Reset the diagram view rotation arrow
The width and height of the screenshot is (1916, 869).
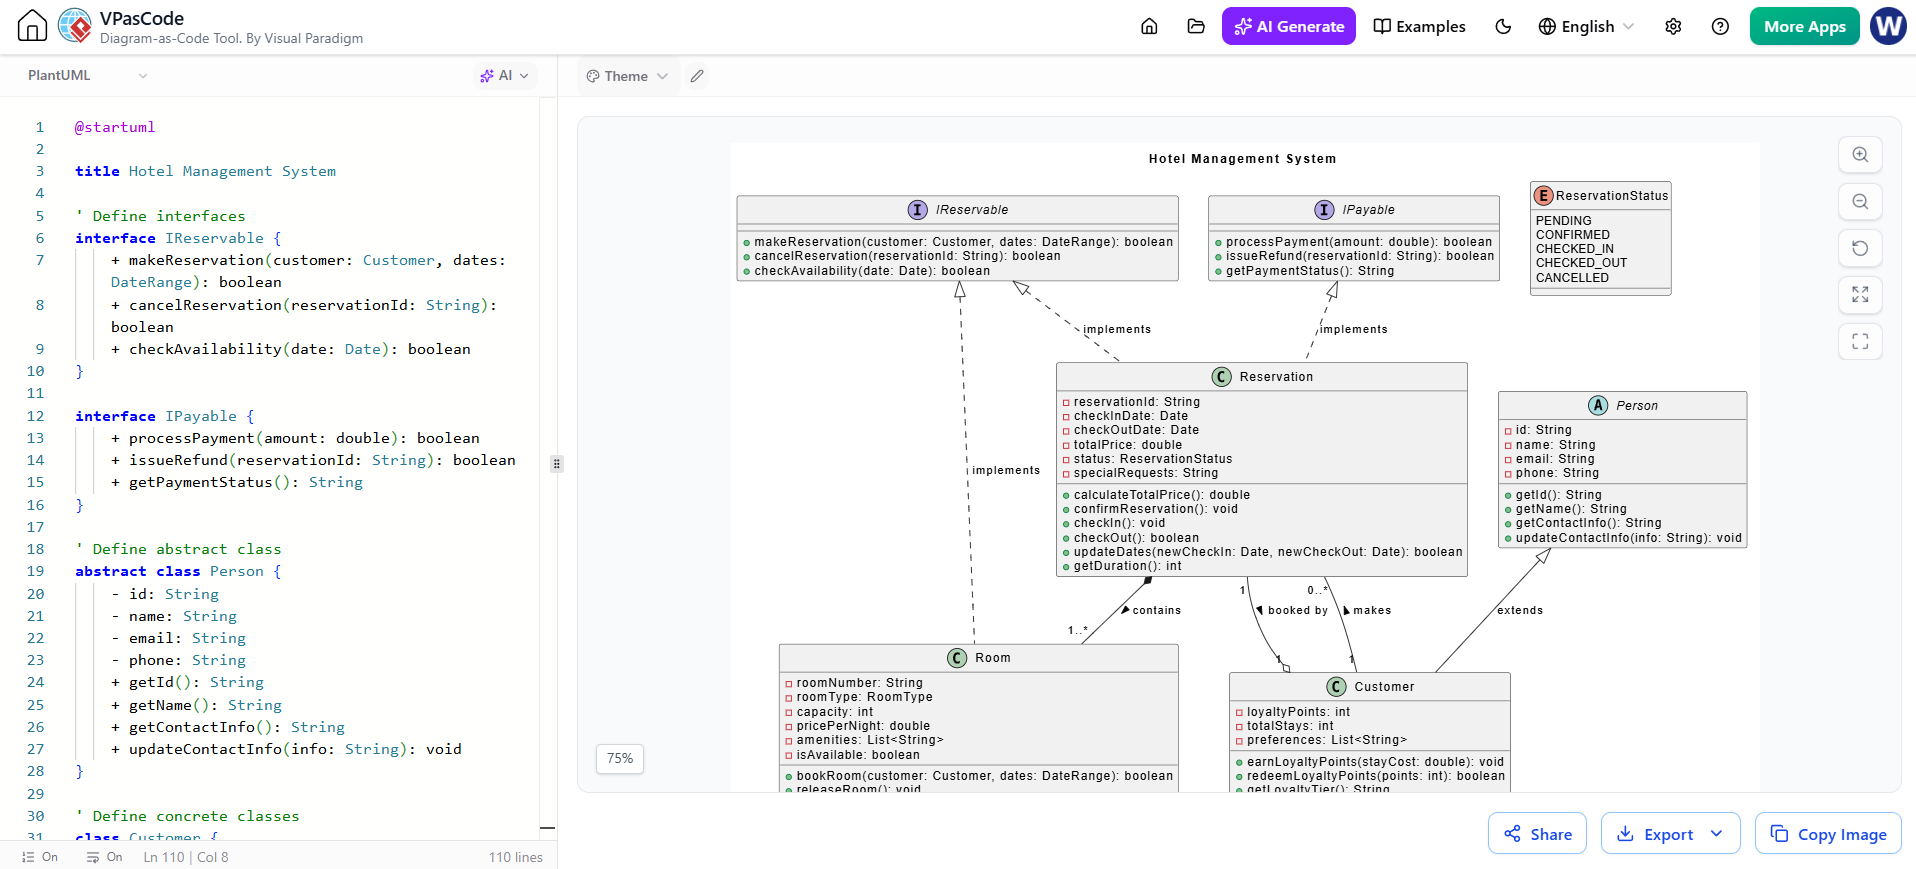click(1860, 248)
